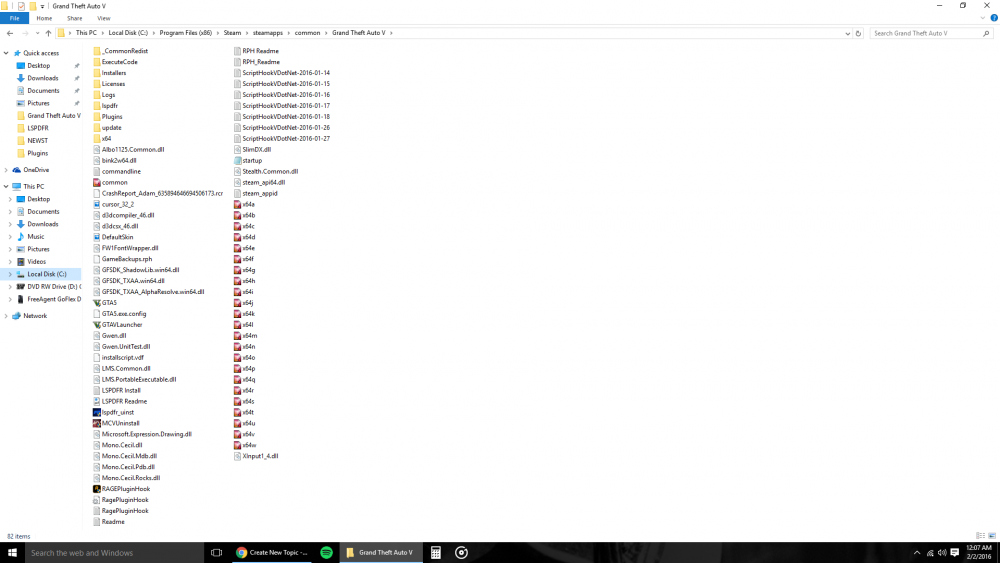Select the startup file icon
Screen dimensions: 1000x563
(x=237, y=161)
